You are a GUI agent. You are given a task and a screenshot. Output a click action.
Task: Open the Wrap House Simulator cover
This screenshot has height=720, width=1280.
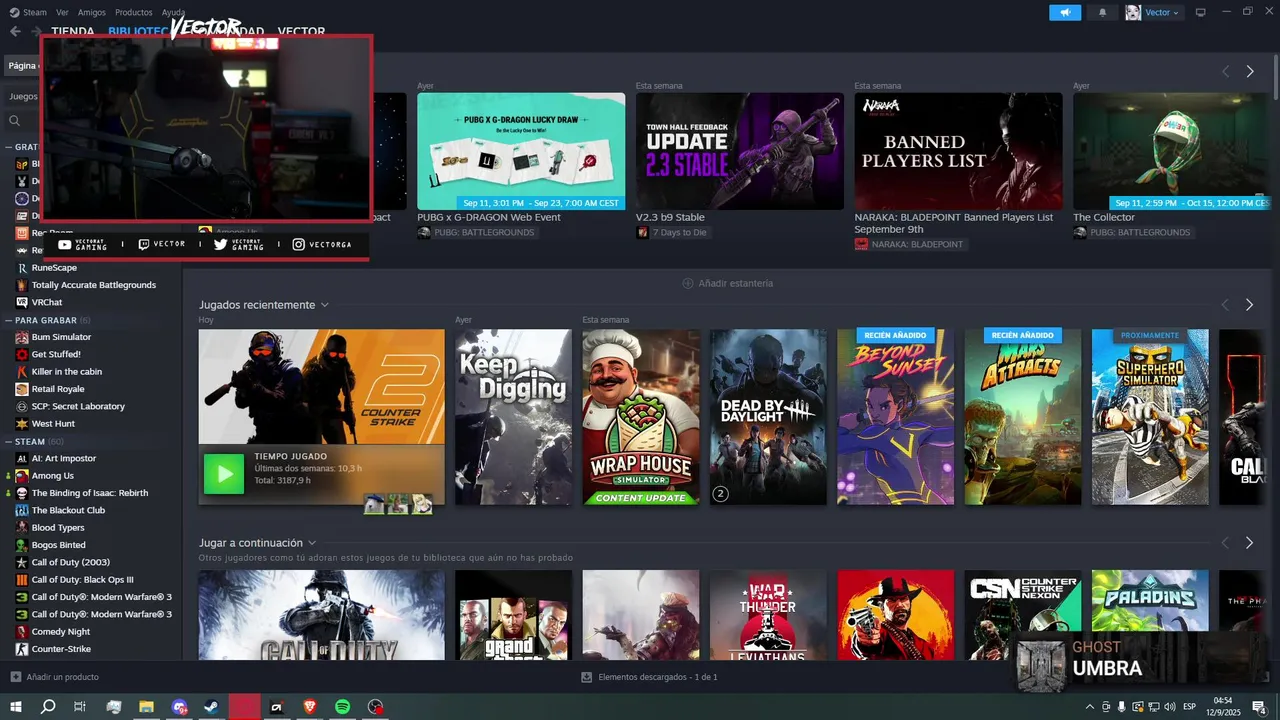point(641,417)
